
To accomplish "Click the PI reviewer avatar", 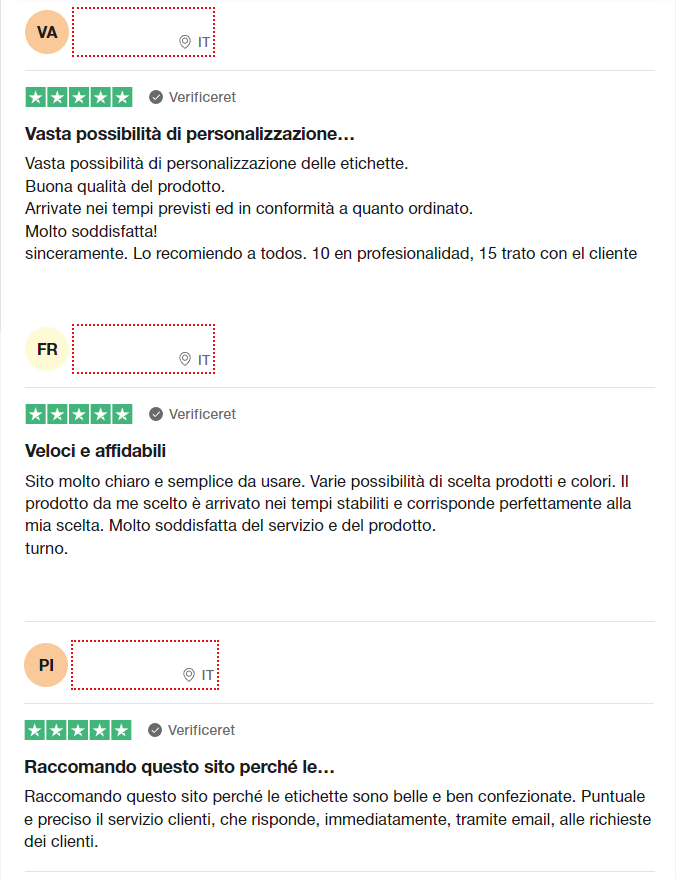I will tap(46, 665).
